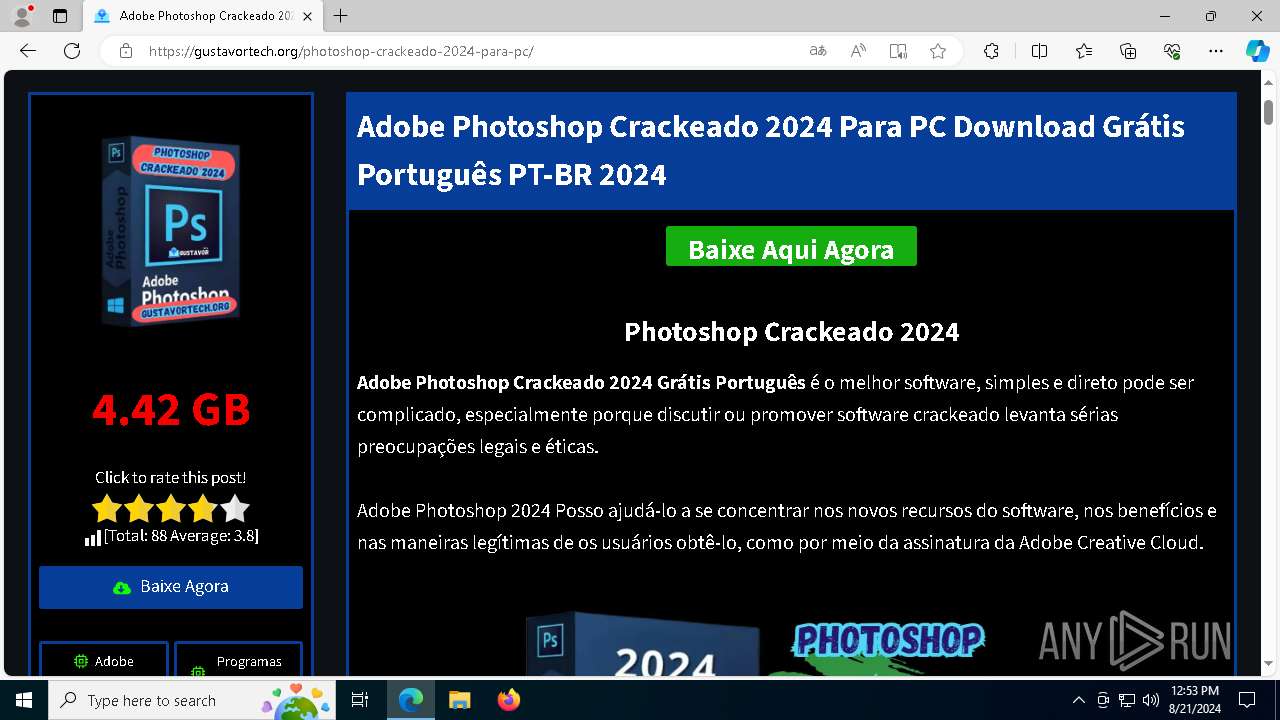Open the Copilot sidebar icon

(1257, 51)
